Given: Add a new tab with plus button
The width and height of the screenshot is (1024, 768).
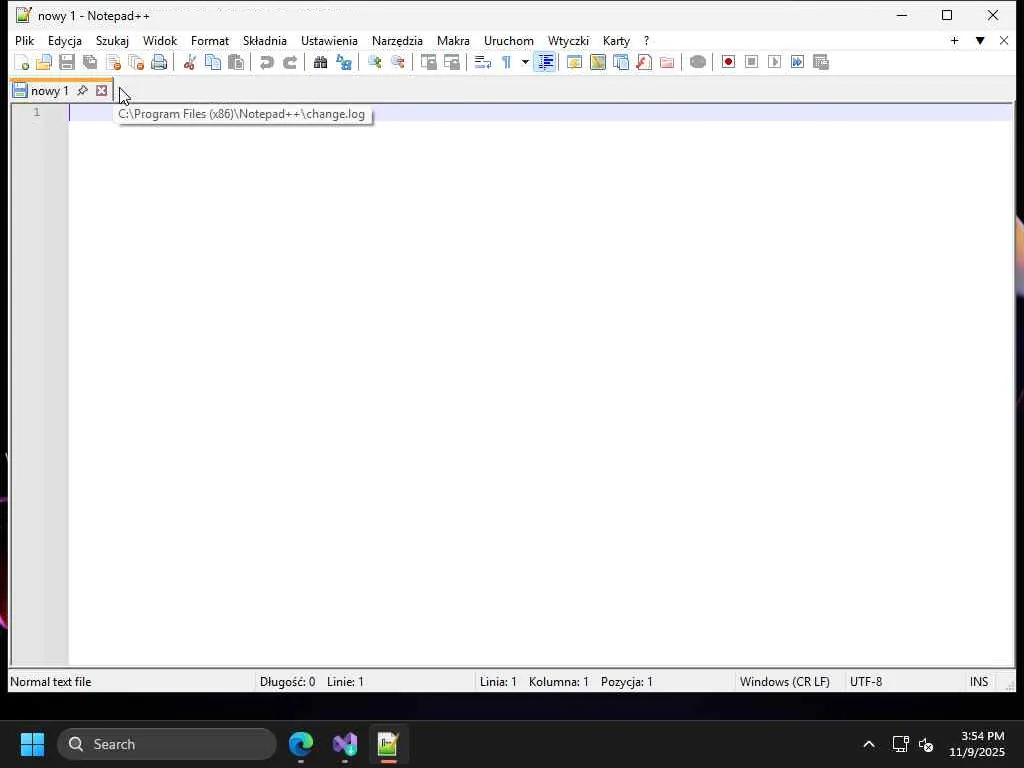Looking at the screenshot, I should [x=954, y=40].
